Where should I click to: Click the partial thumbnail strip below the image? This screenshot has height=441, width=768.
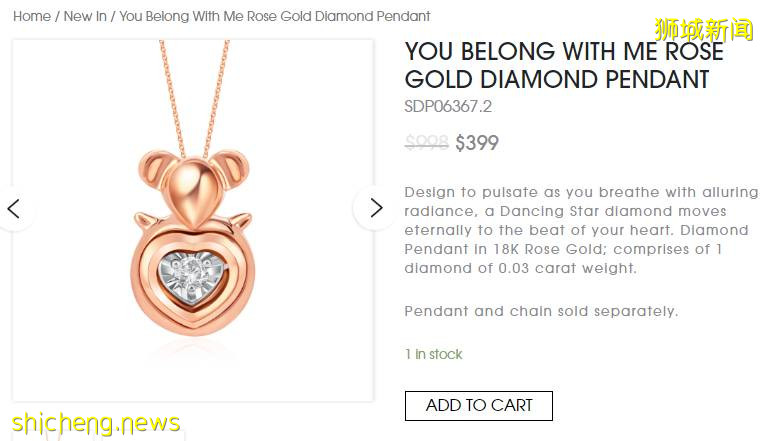(x=100, y=434)
